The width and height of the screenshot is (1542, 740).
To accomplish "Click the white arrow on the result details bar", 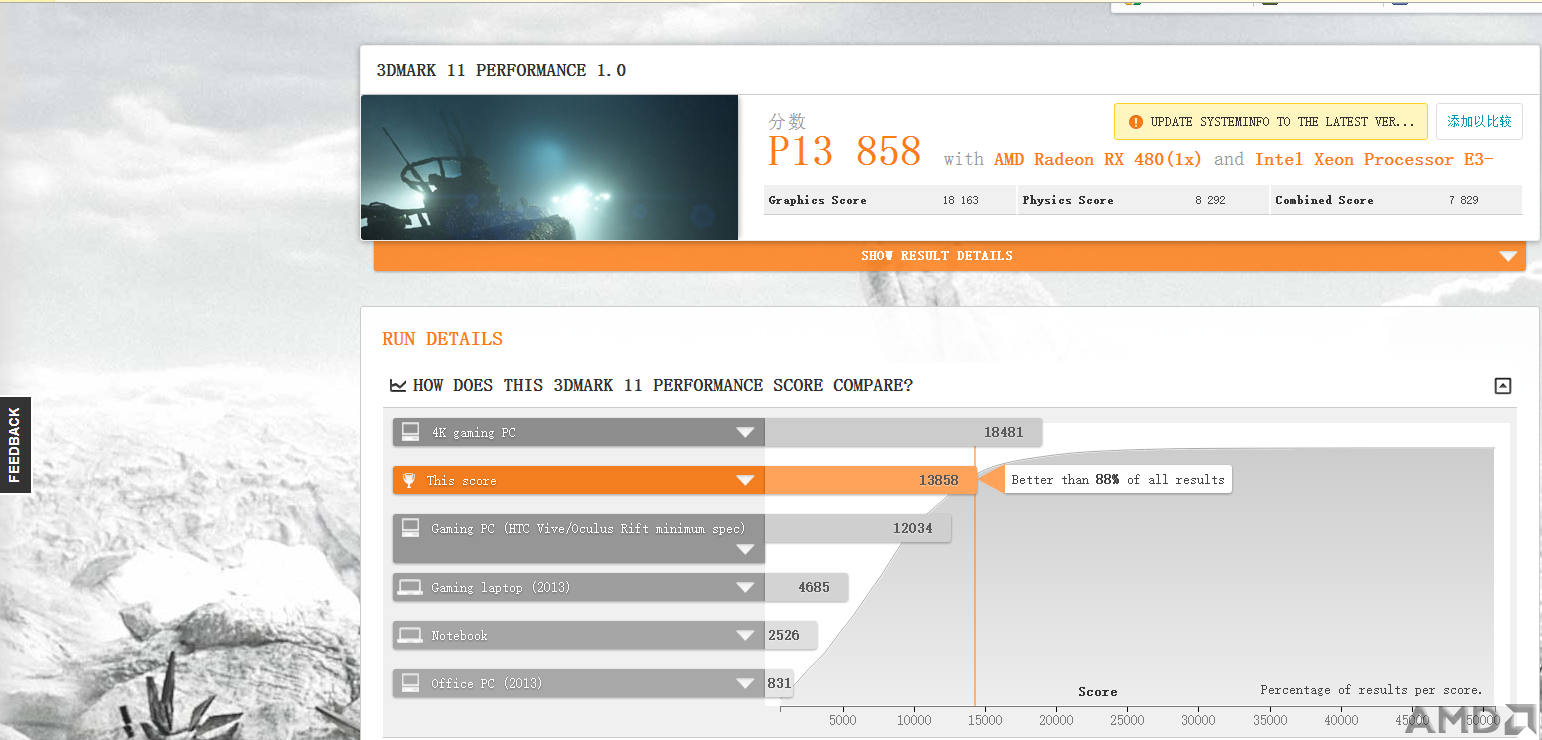I will (1508, 256).
